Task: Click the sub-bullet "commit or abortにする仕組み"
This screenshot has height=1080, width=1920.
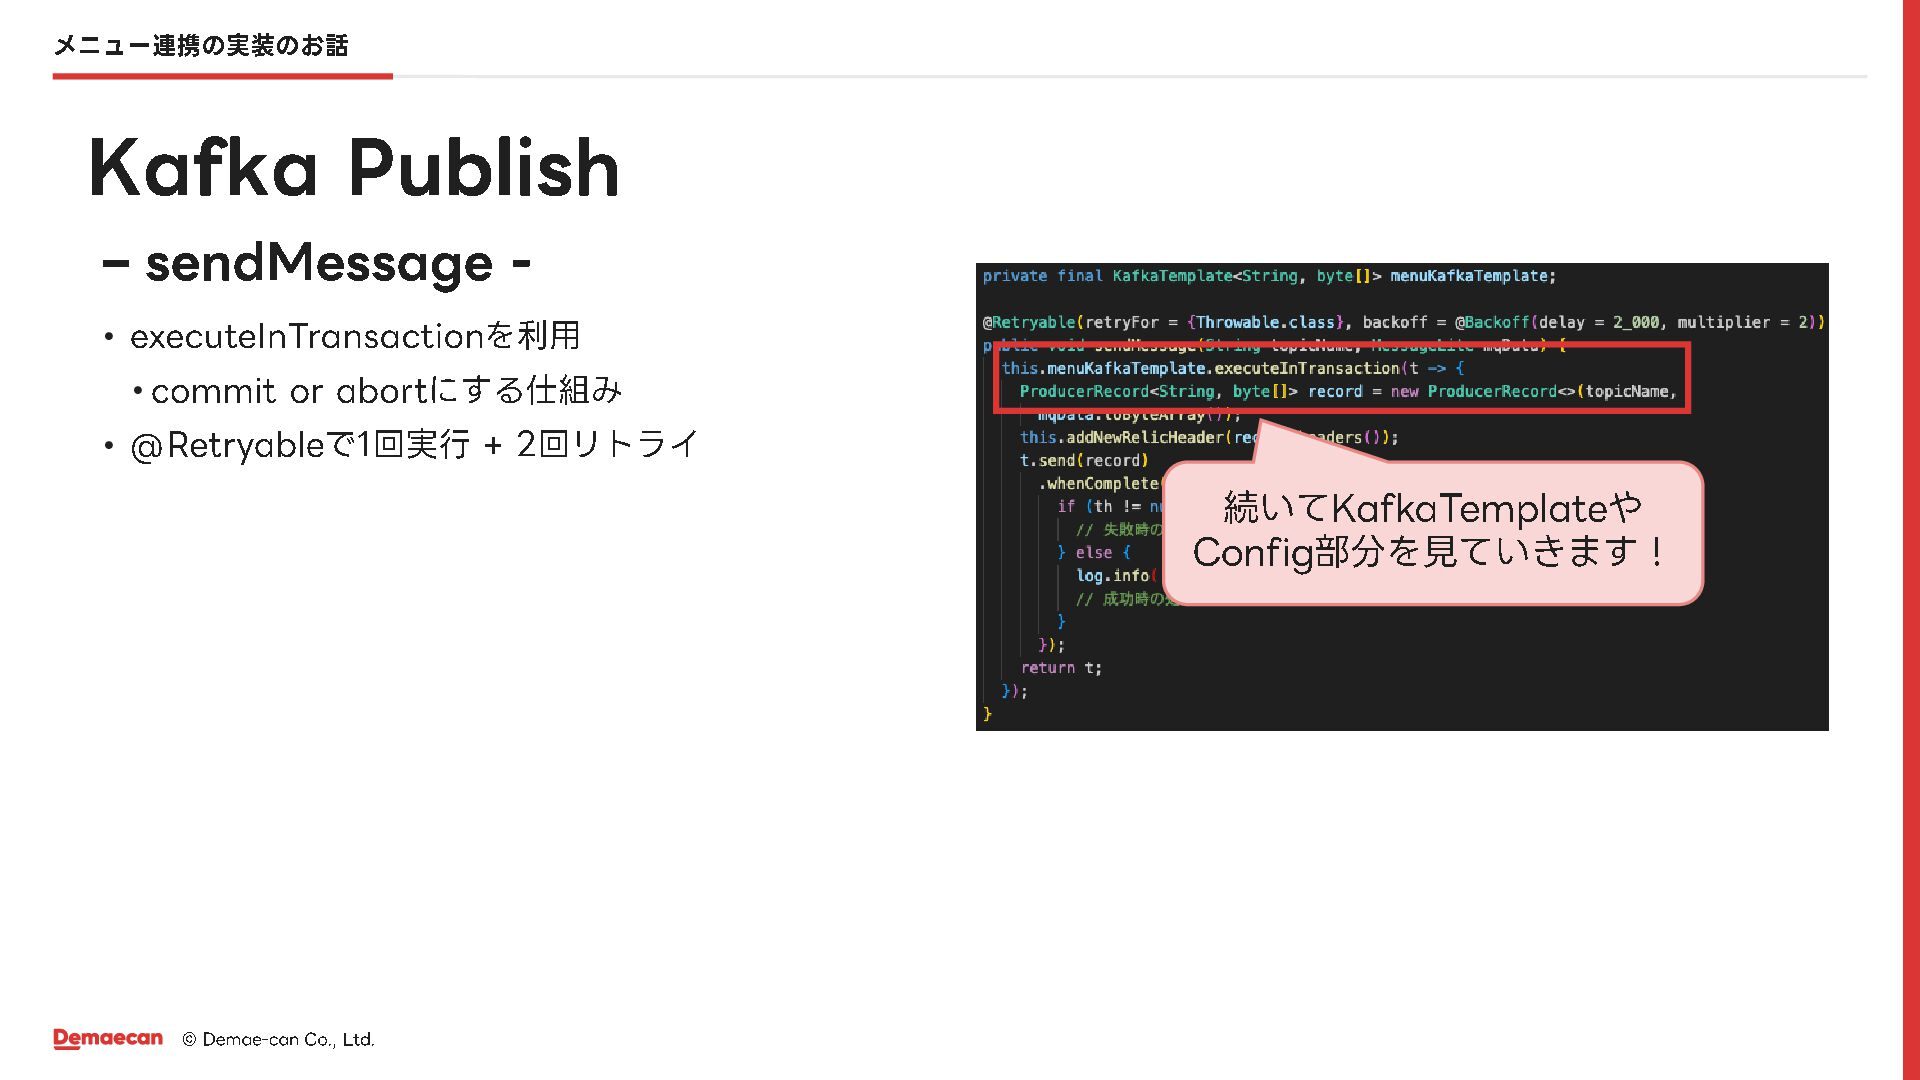Action: 387,390
